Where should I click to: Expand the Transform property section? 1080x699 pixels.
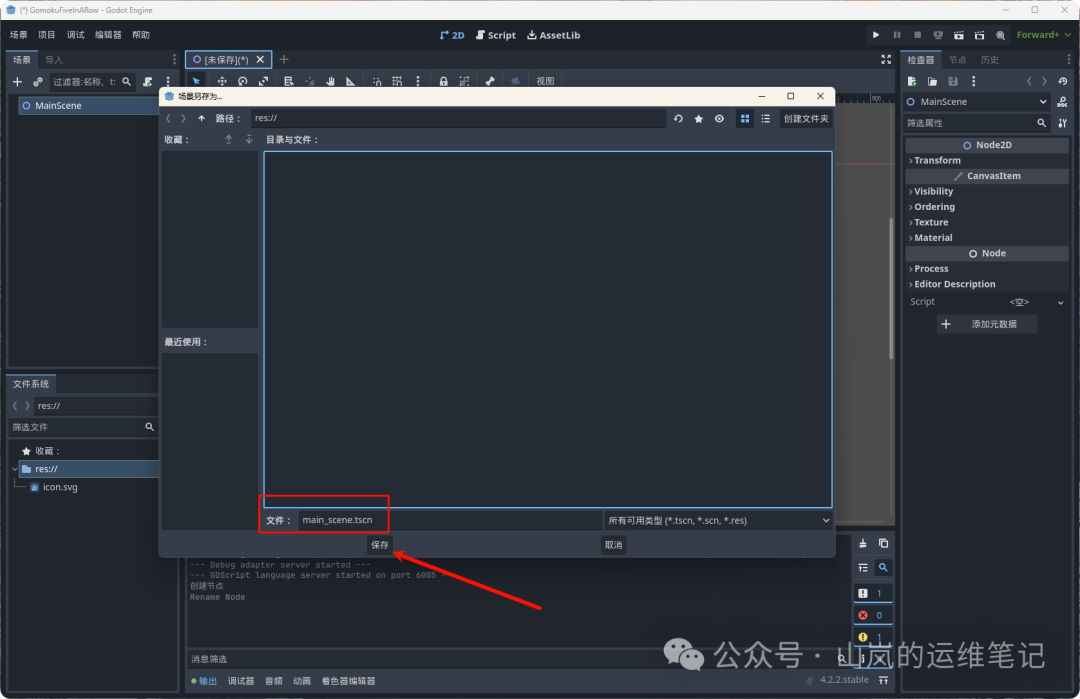pyautogui.click(x=936, y=160)
